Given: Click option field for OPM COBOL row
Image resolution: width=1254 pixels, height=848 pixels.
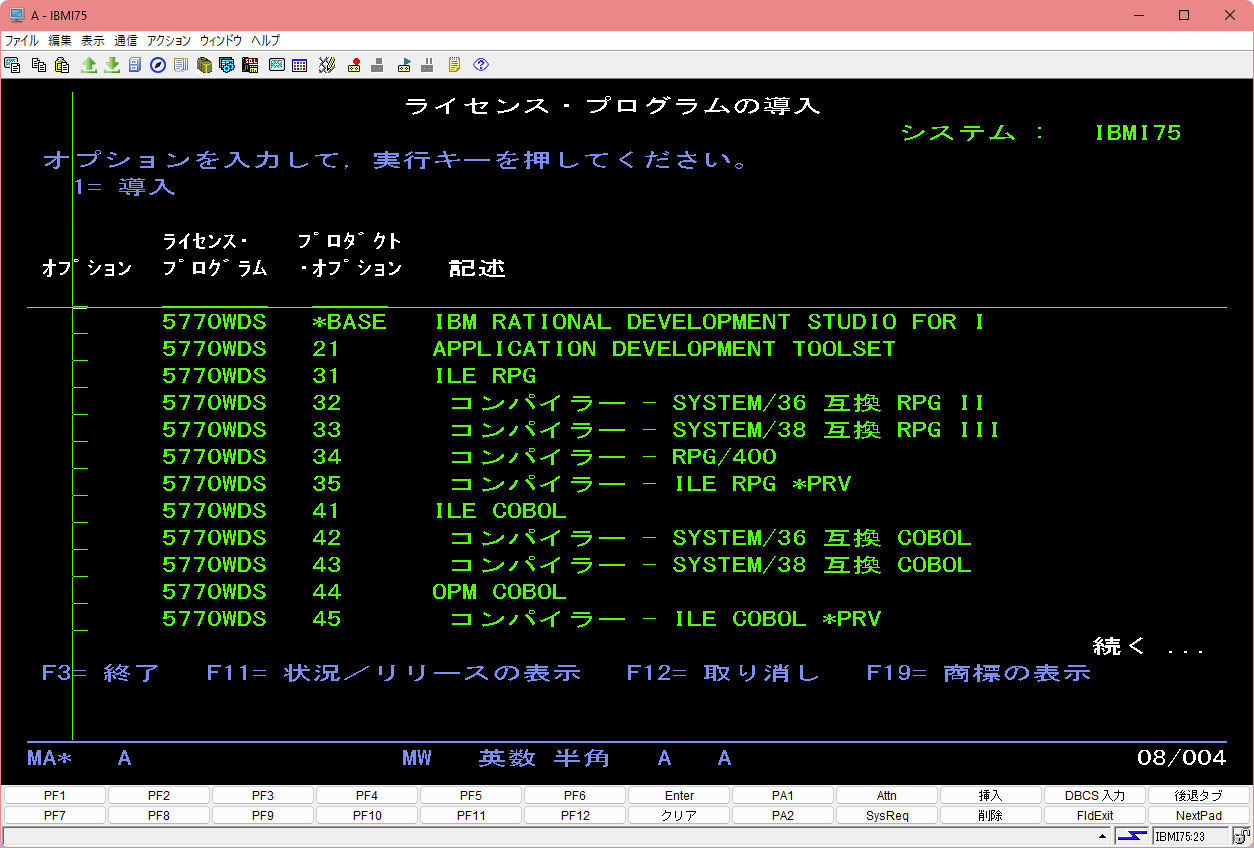Looking at the screenshot, I should (x=80, y=592).
